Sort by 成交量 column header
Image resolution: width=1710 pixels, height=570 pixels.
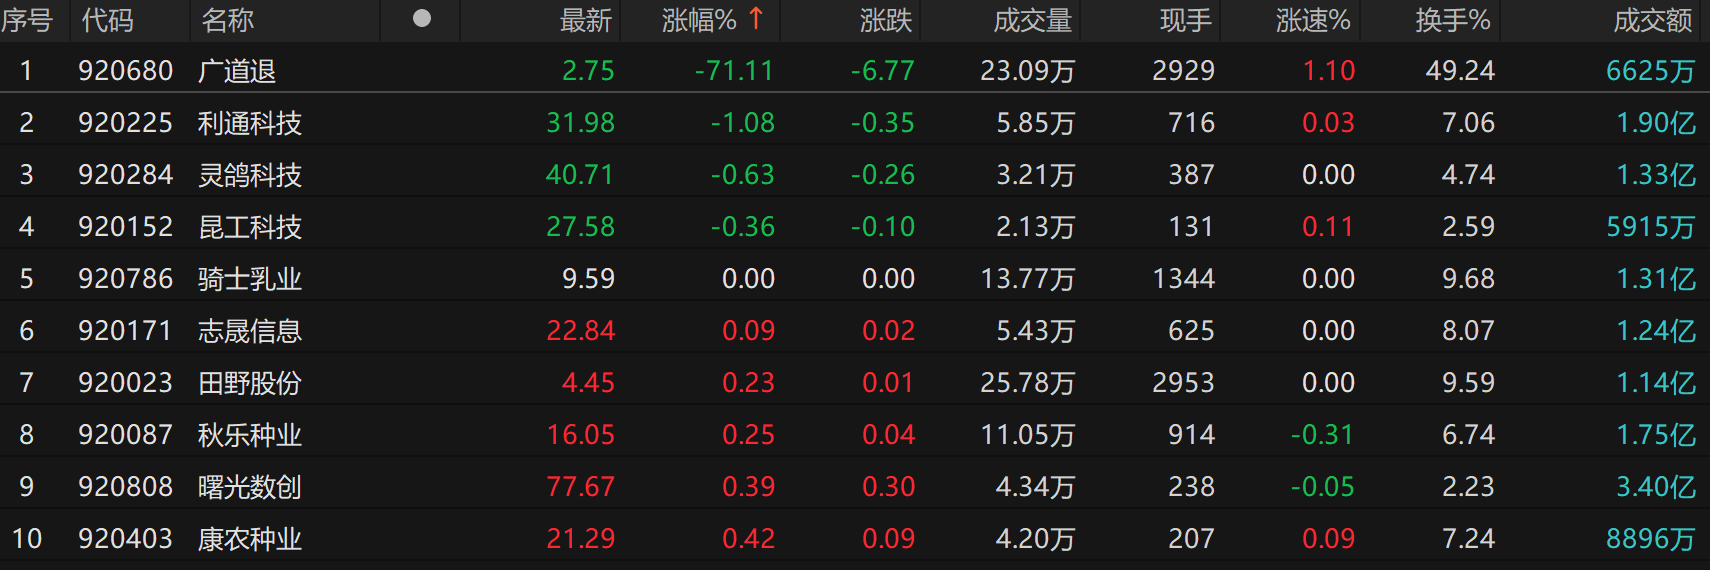coord(1033,20)
